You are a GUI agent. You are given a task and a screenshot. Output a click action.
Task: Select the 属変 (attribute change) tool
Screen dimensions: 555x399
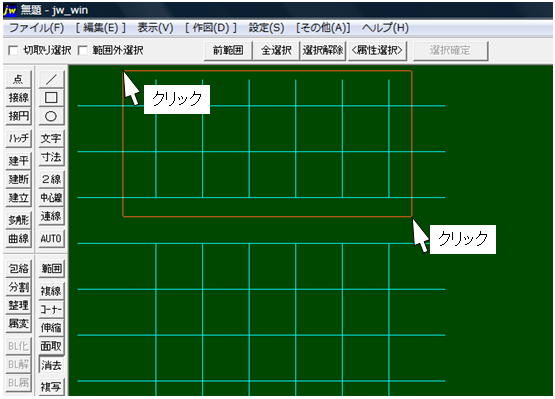point(18,324)
